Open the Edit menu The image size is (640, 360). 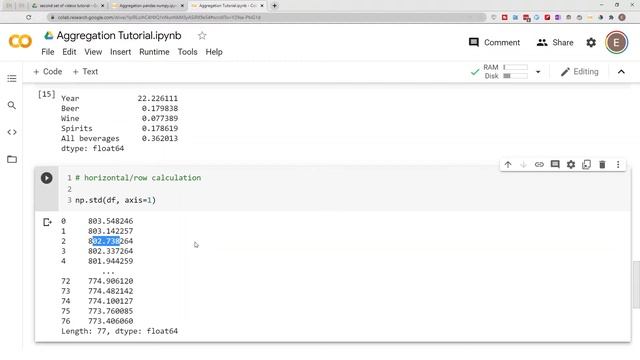69,52
